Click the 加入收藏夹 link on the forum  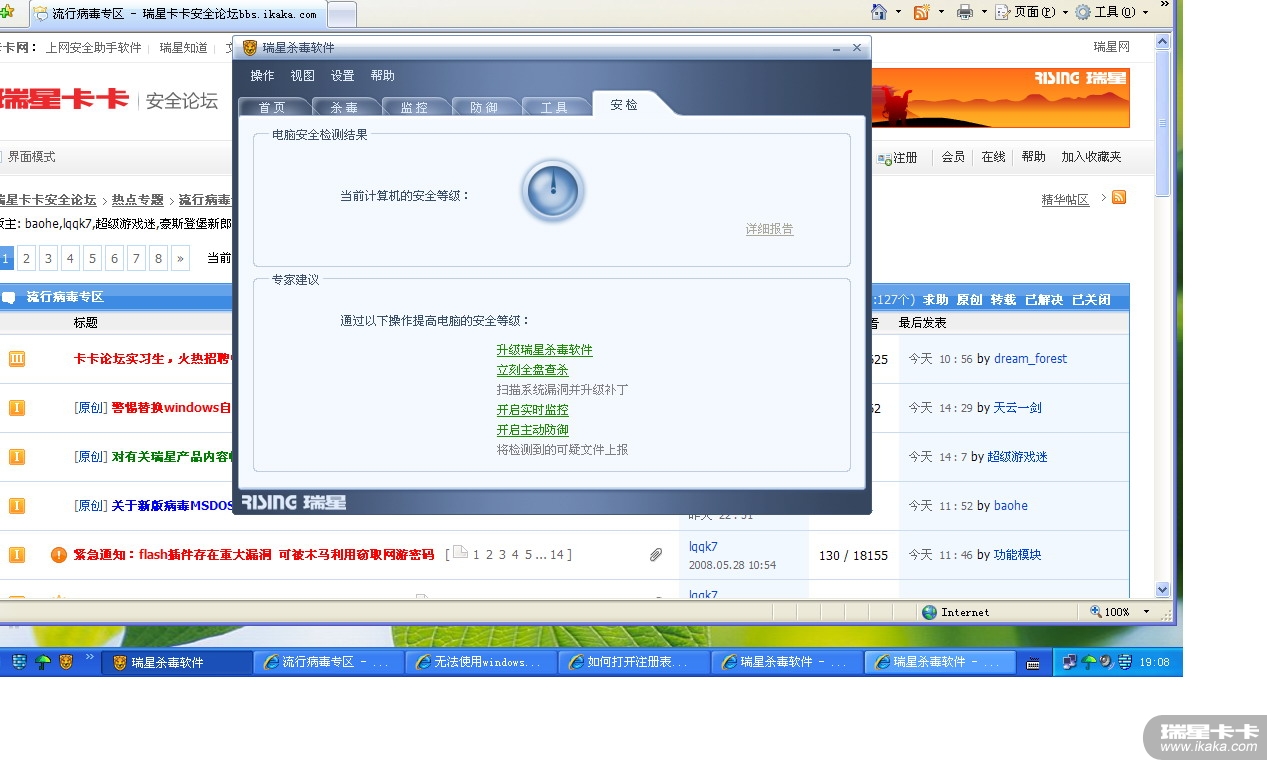point(1091,157)
